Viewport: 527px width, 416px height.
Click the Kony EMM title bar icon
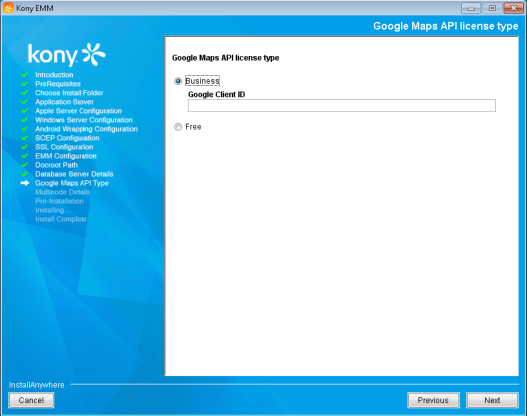tap(8, 8)
